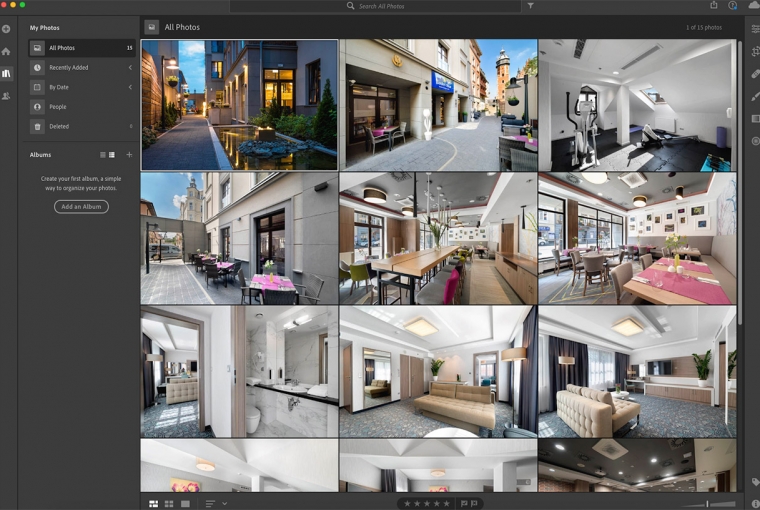Open the Info panel icon
The image size is (760, 510).
755,504
